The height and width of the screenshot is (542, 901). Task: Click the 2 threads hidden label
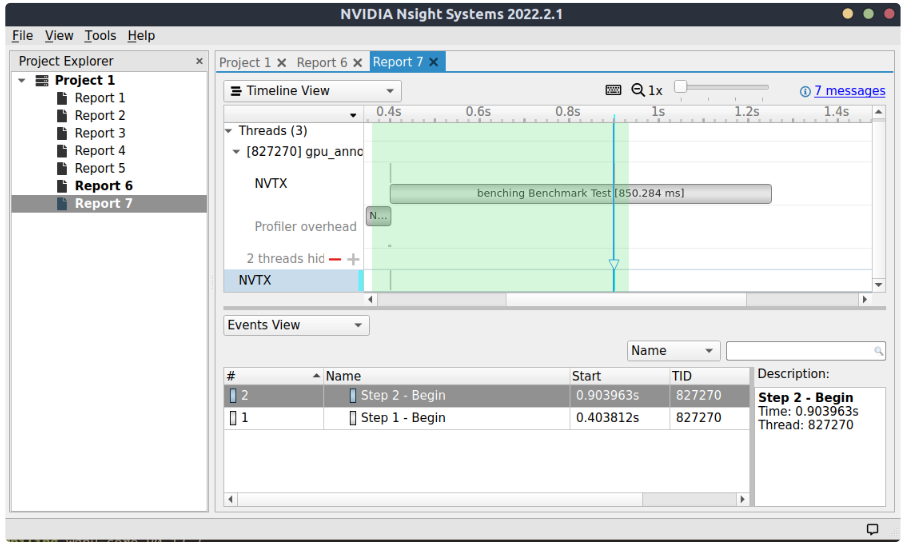pyautogui.click(x=286, y=259)
